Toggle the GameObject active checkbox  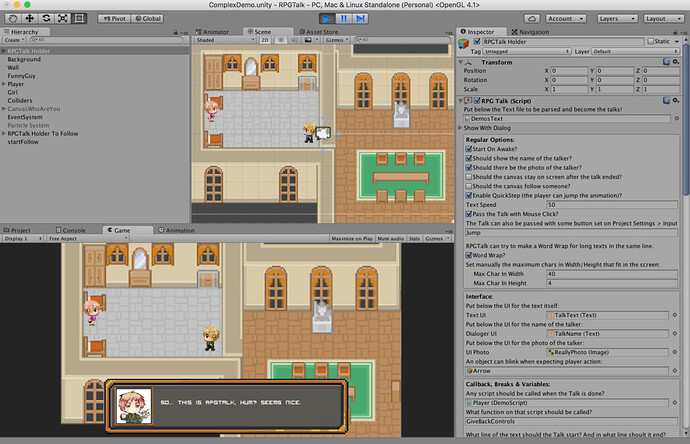477,41
